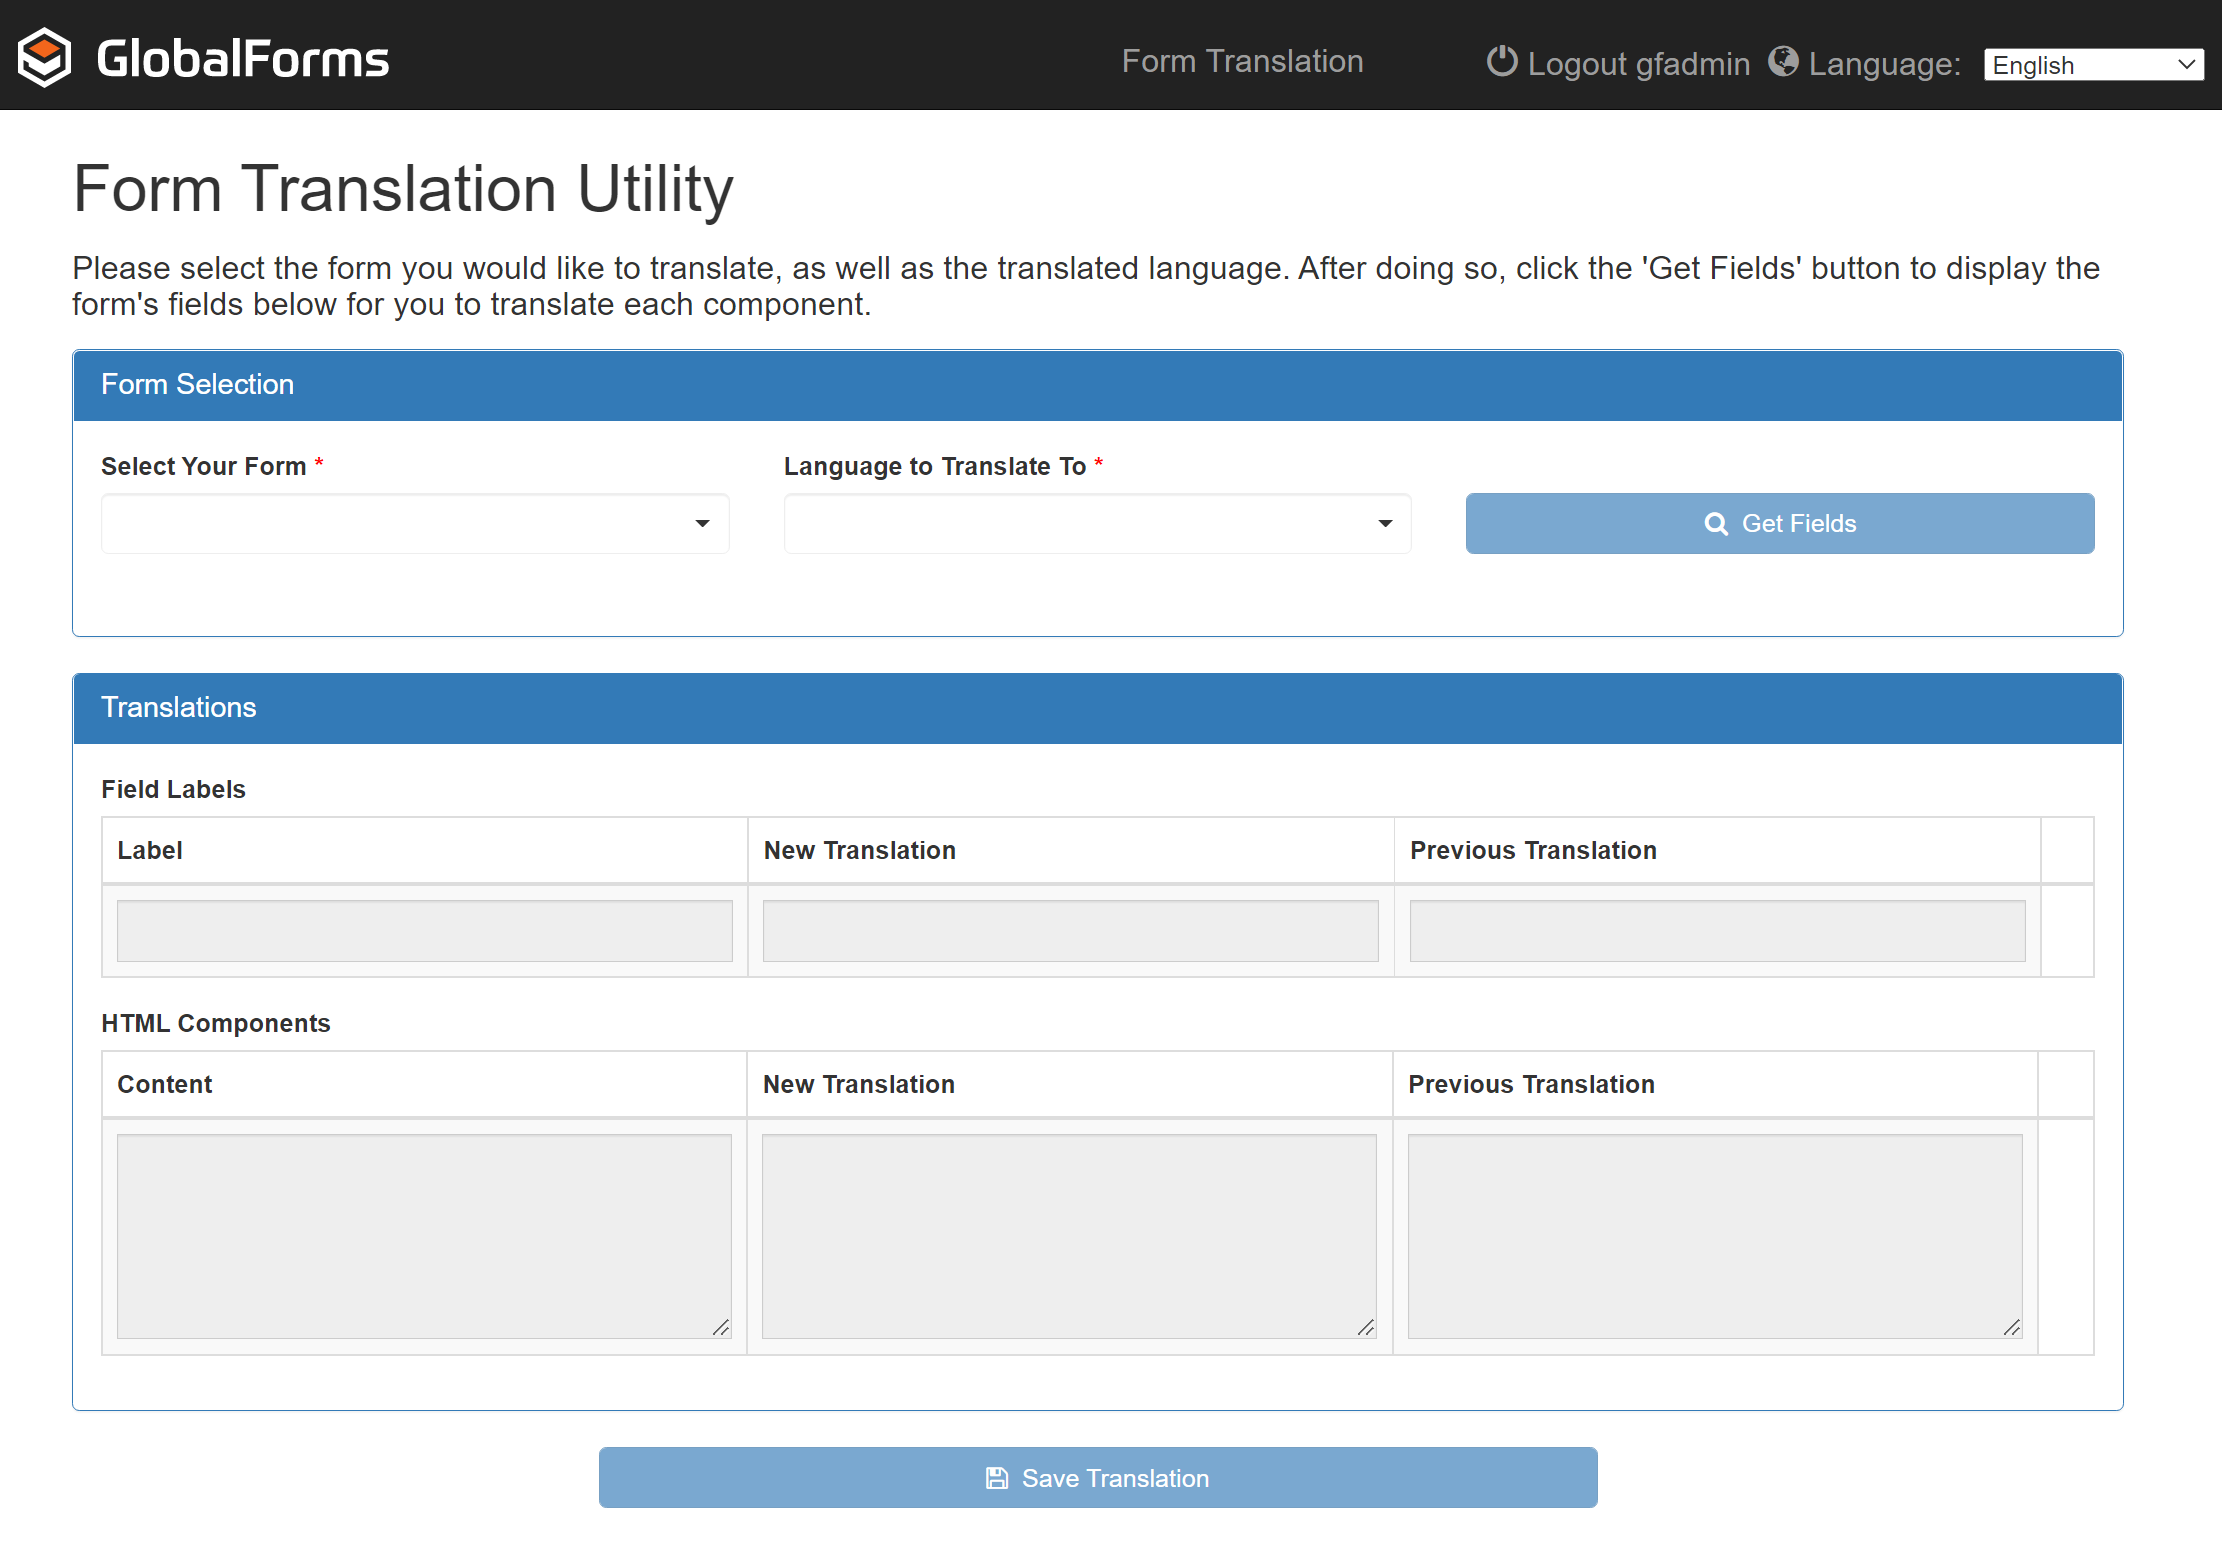Click the floppy disk save icon
Image resolution: width=2222 pixels, height=1566 pixels.
click(x=996, y=1478)
